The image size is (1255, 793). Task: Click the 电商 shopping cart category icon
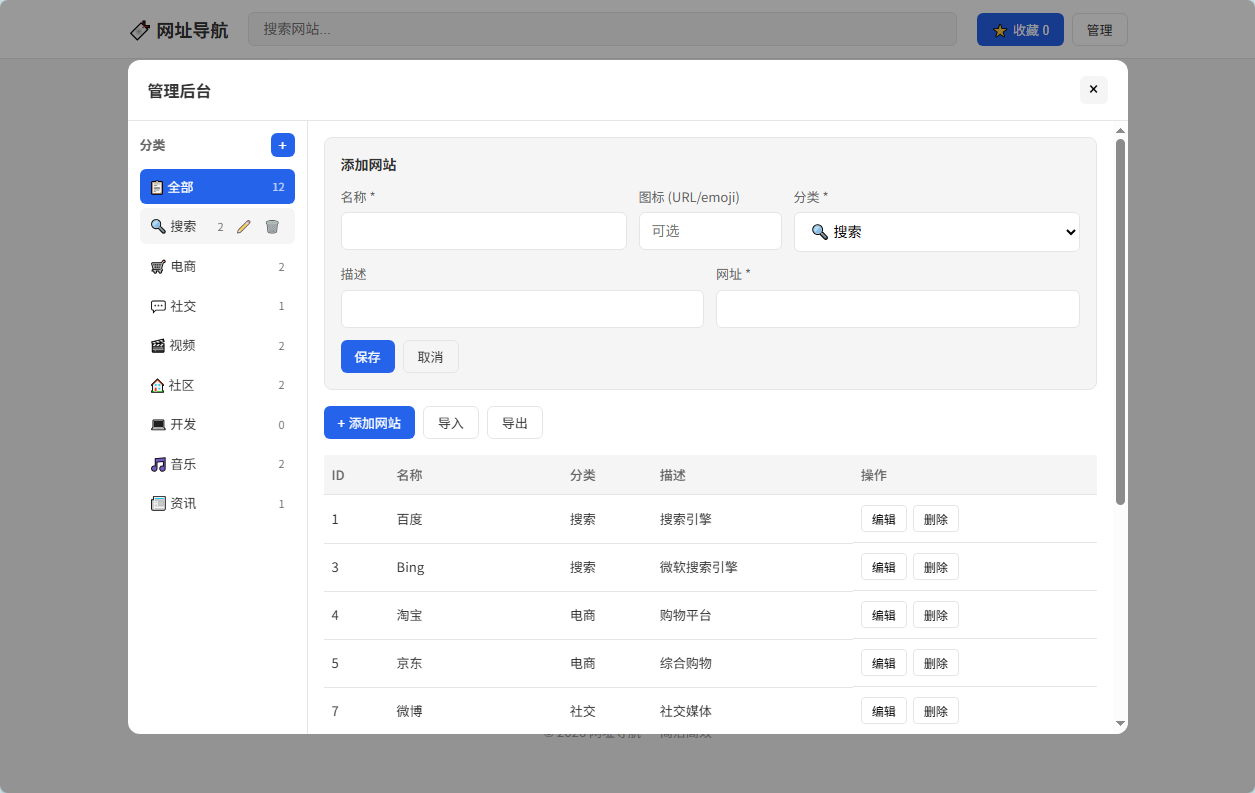coord(158,266)
